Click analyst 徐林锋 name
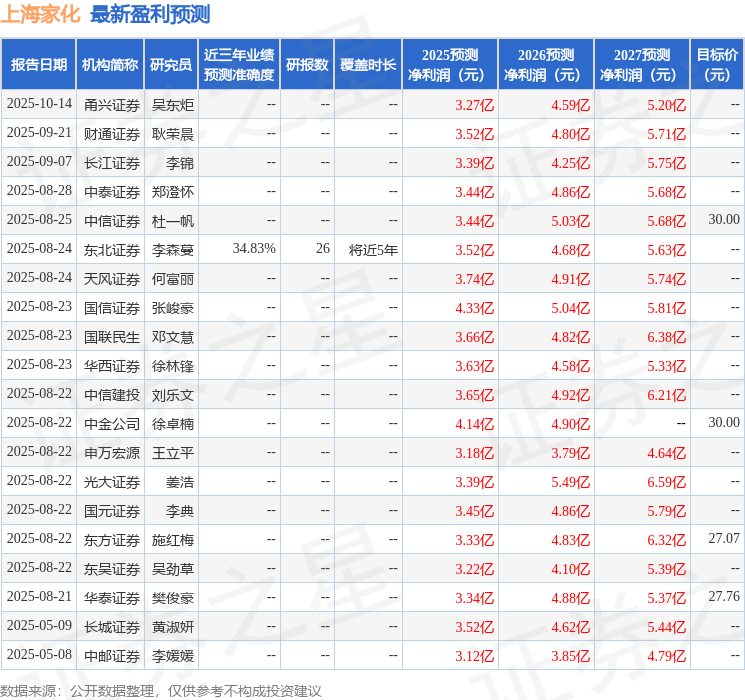This screenshot has width=745, height=700. click(x=172, y=366)
